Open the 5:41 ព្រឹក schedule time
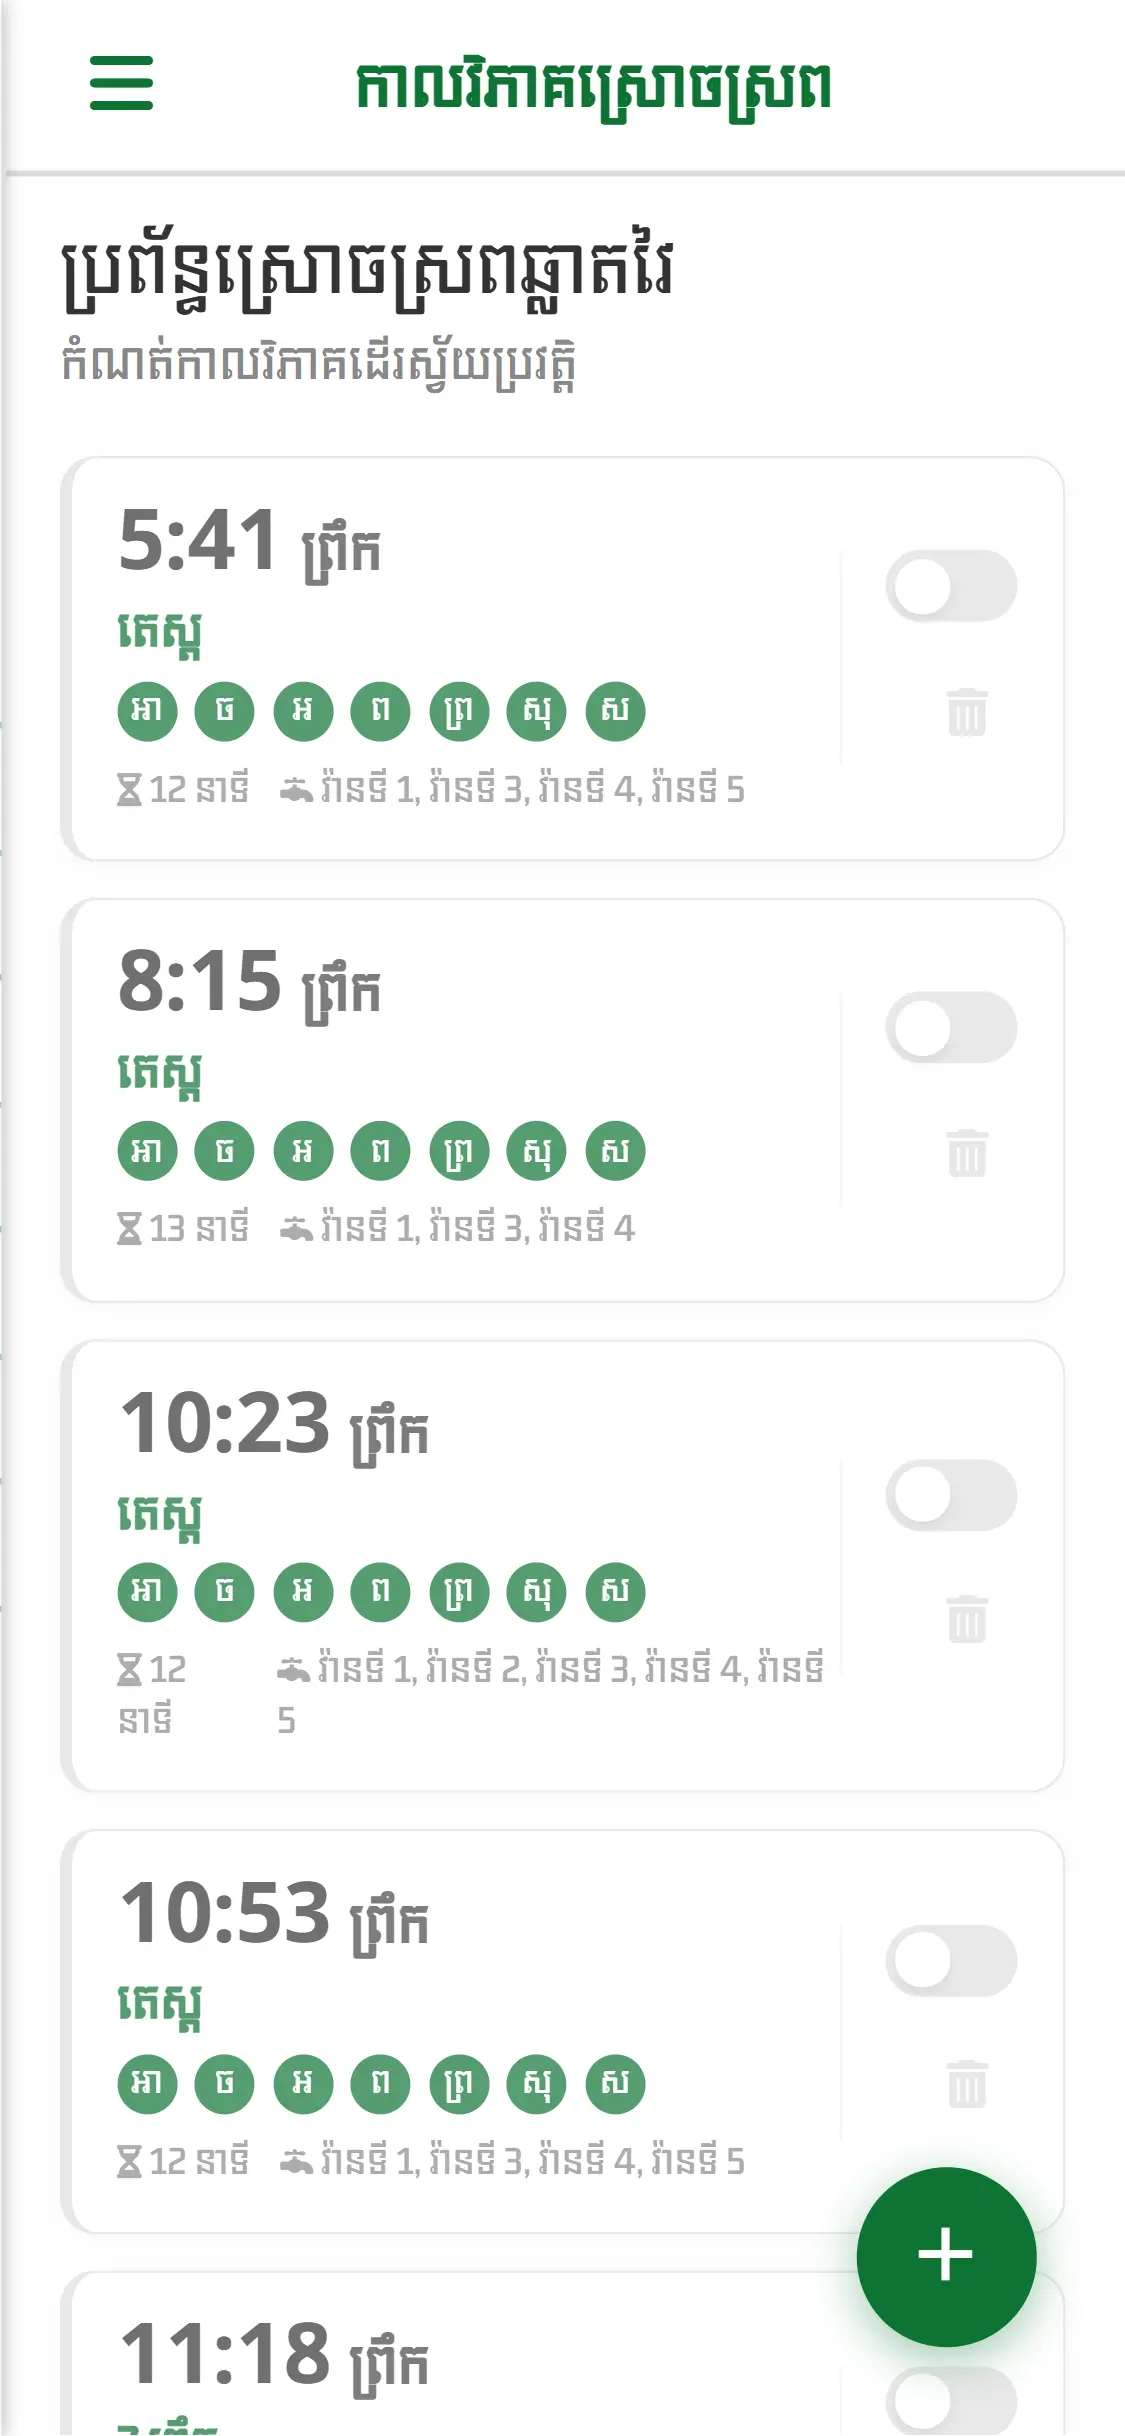Viewport: 1125px width, 2436px height. coord(249,541)
